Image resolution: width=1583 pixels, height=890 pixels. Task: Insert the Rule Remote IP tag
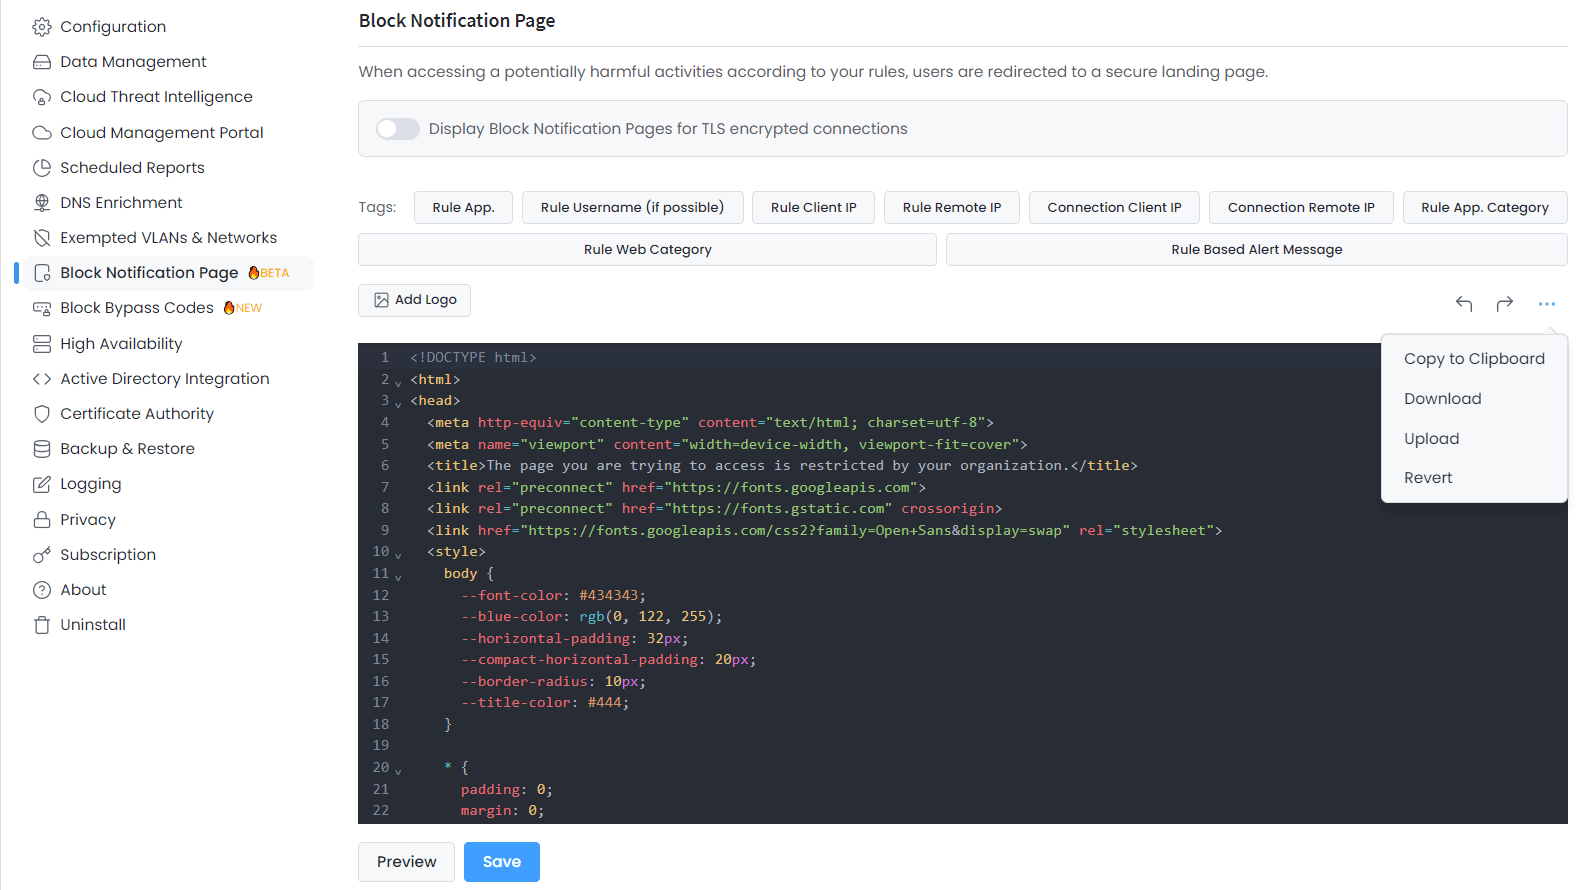coord(951,208)
